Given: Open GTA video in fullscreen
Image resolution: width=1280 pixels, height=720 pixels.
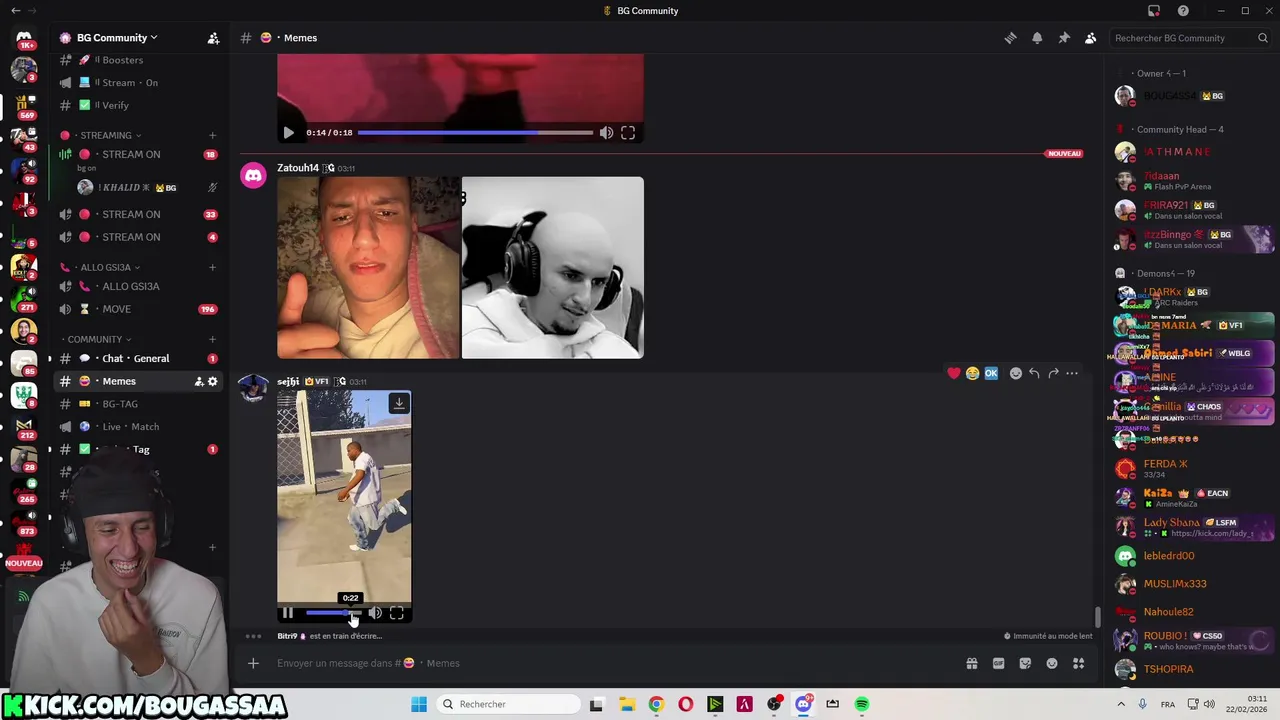Looking at the screenshot, I should tap(397, 613).
